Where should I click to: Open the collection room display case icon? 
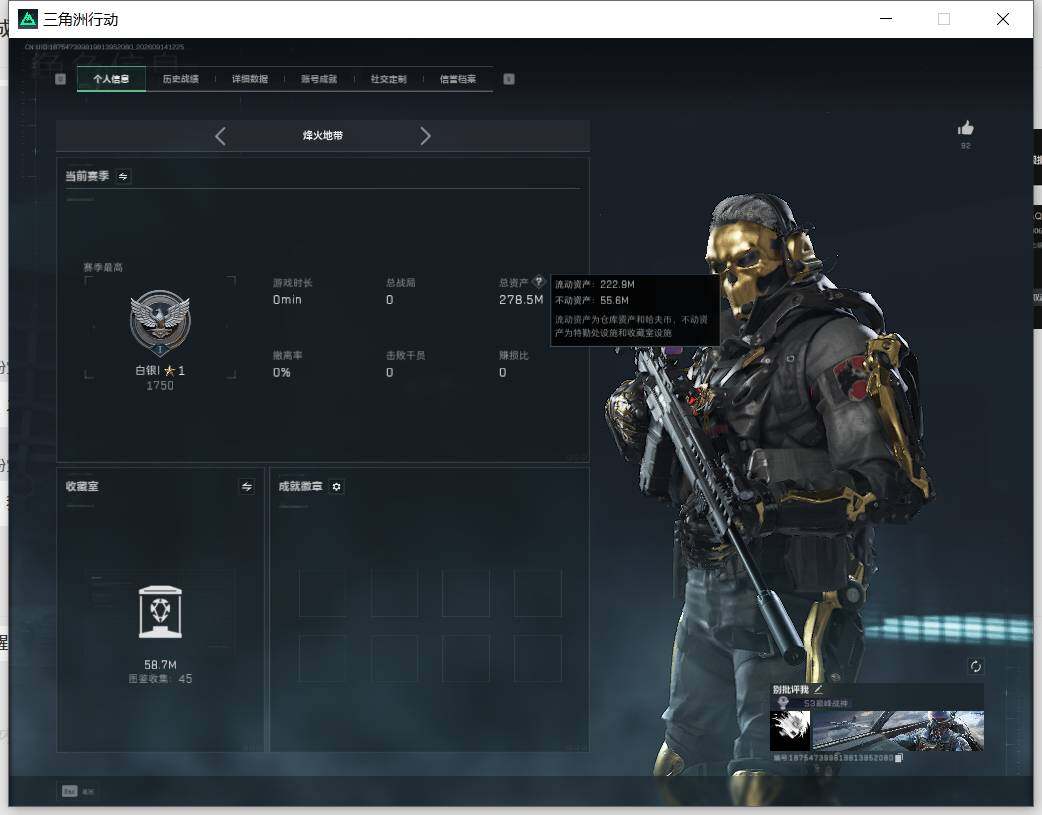(160, 612)
